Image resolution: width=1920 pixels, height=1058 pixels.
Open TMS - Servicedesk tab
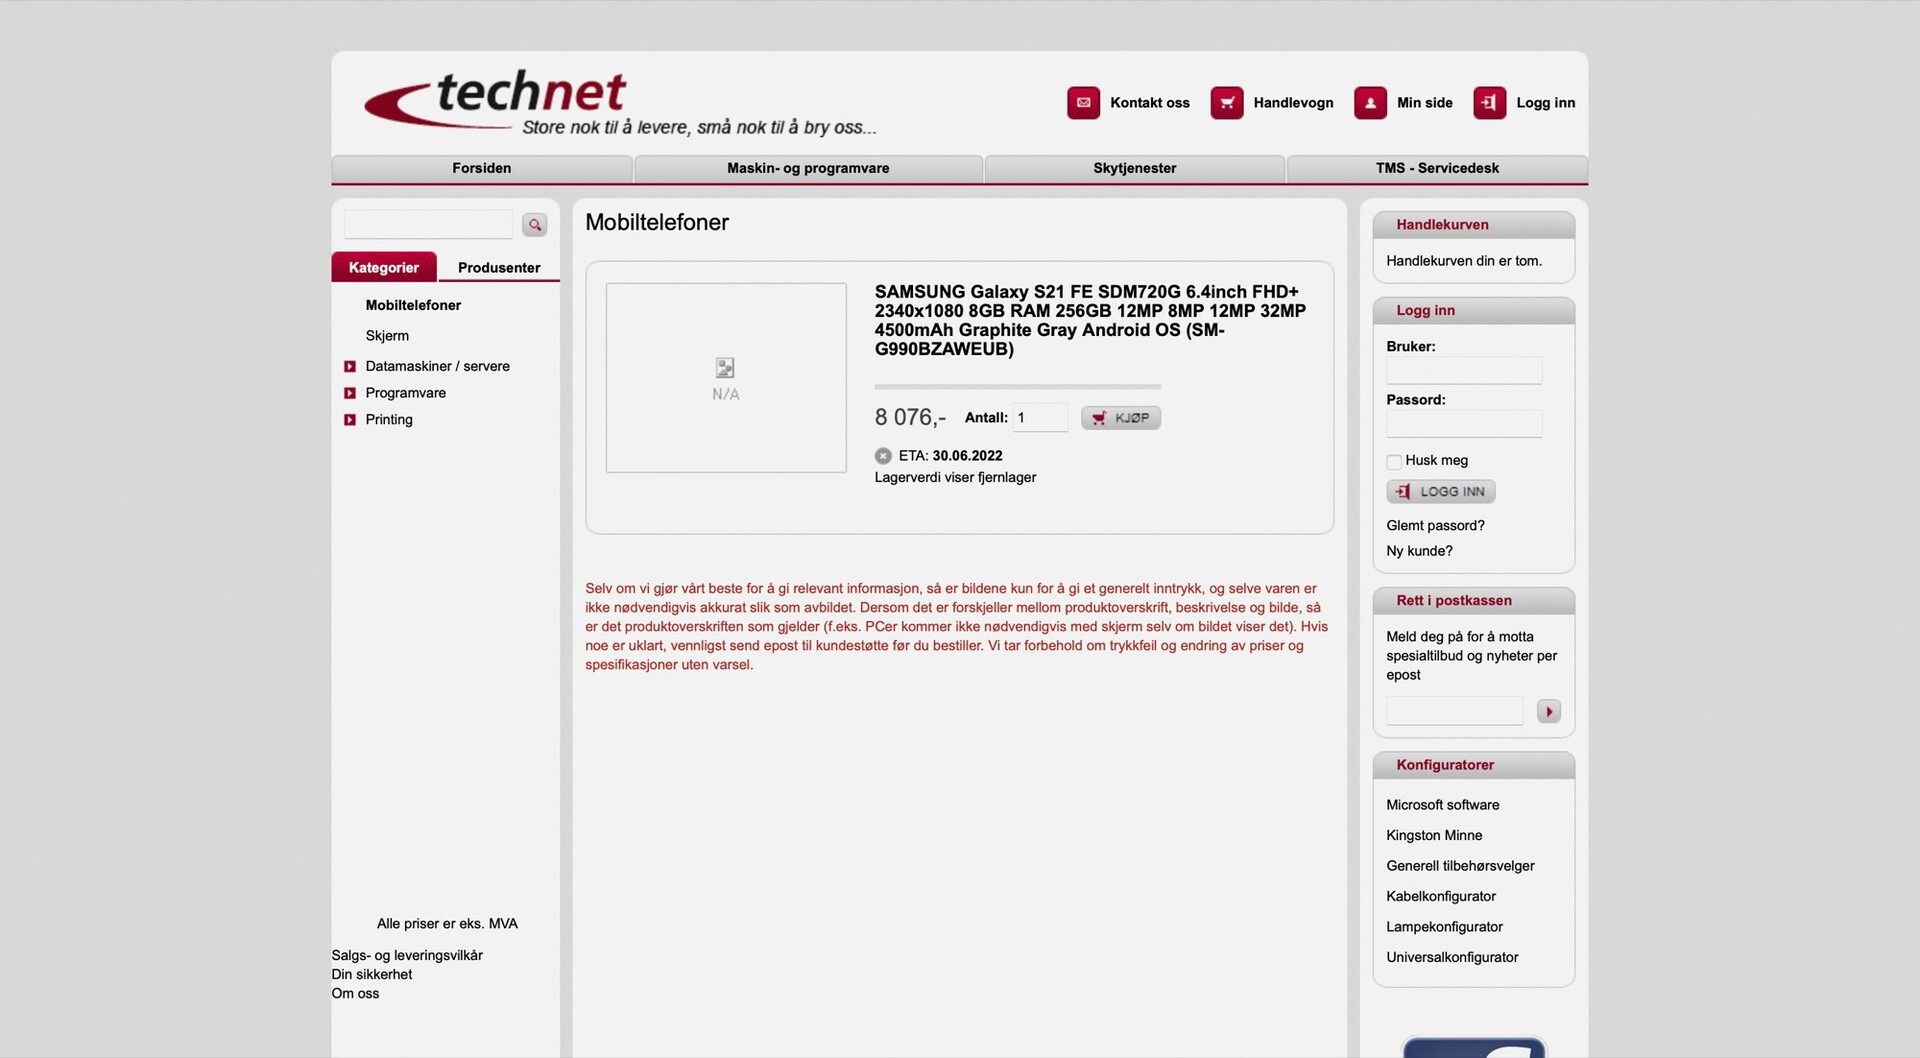point(1437,168)
